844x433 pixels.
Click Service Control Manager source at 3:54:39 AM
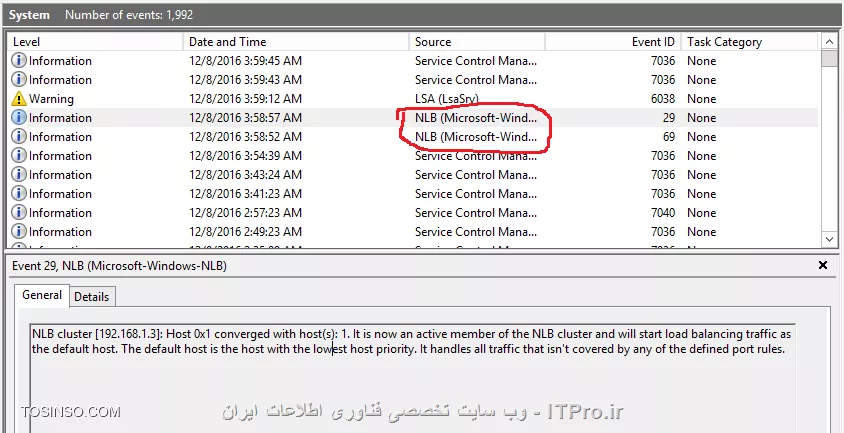(476, 156)
